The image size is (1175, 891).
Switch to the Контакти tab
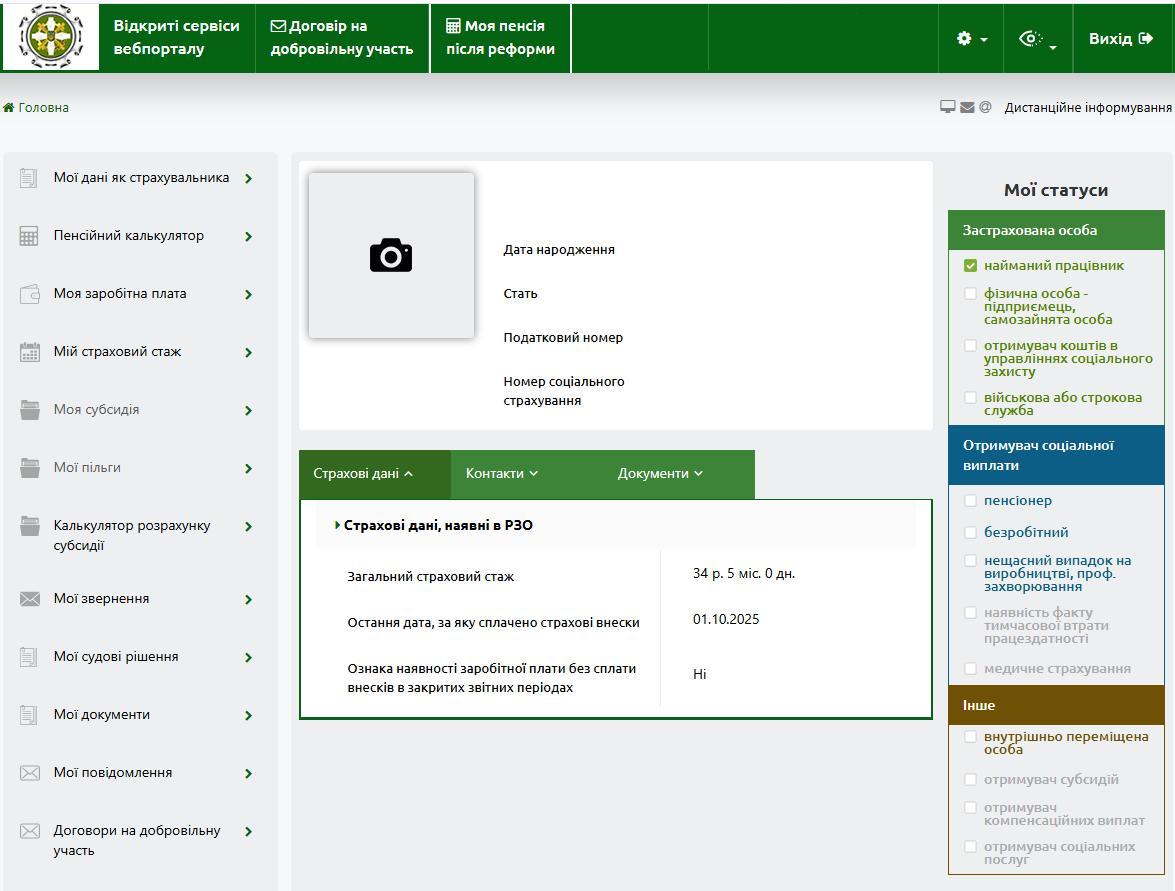point(501,474)
